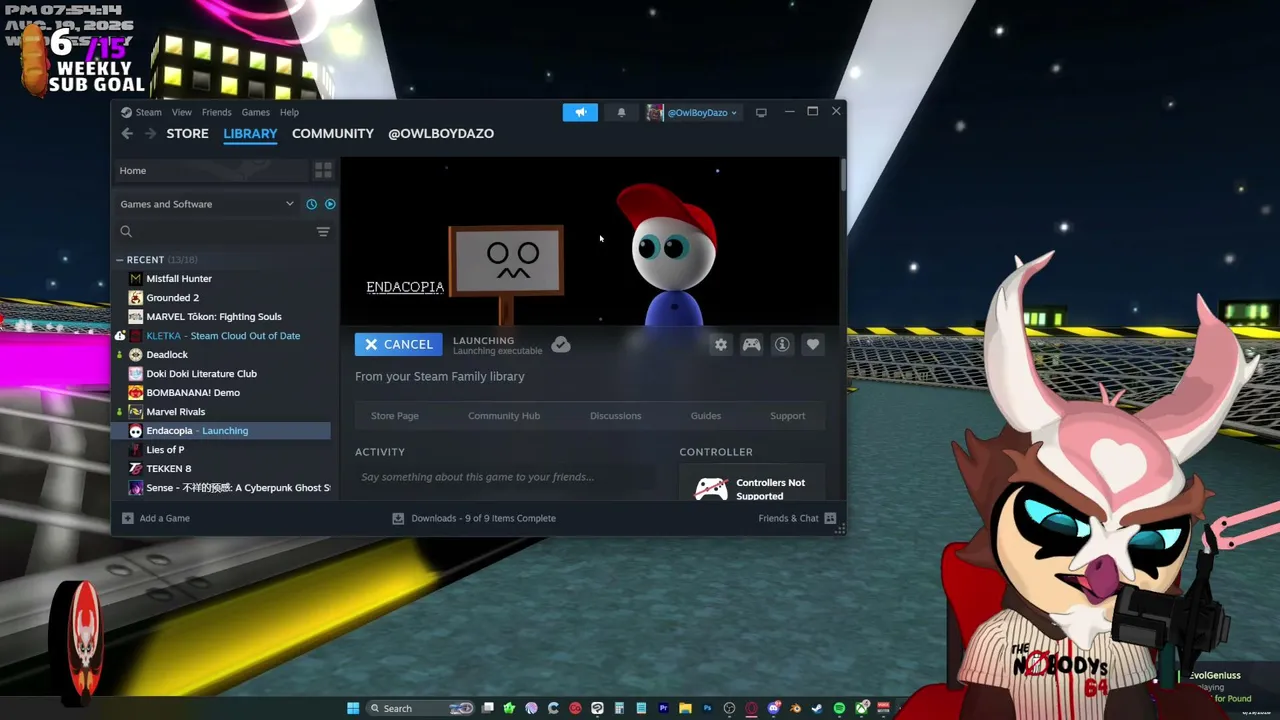
Task: Open the Friends menu
Action: [216, 112]
